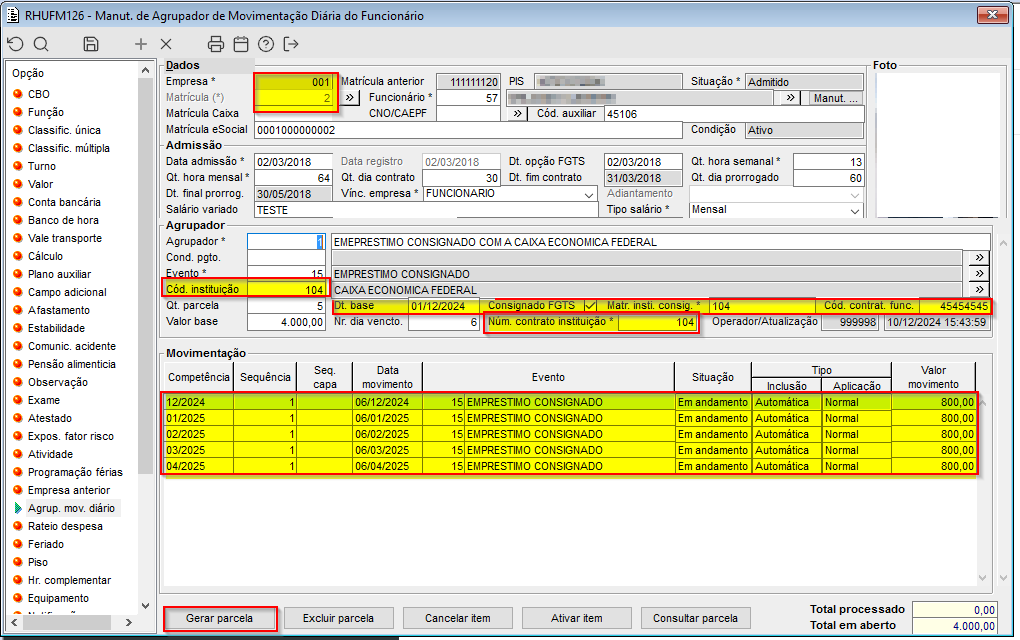Viewport: 1020px width, 640px height.
Task: Click the Empresa input field
Action: pos(294,82)
